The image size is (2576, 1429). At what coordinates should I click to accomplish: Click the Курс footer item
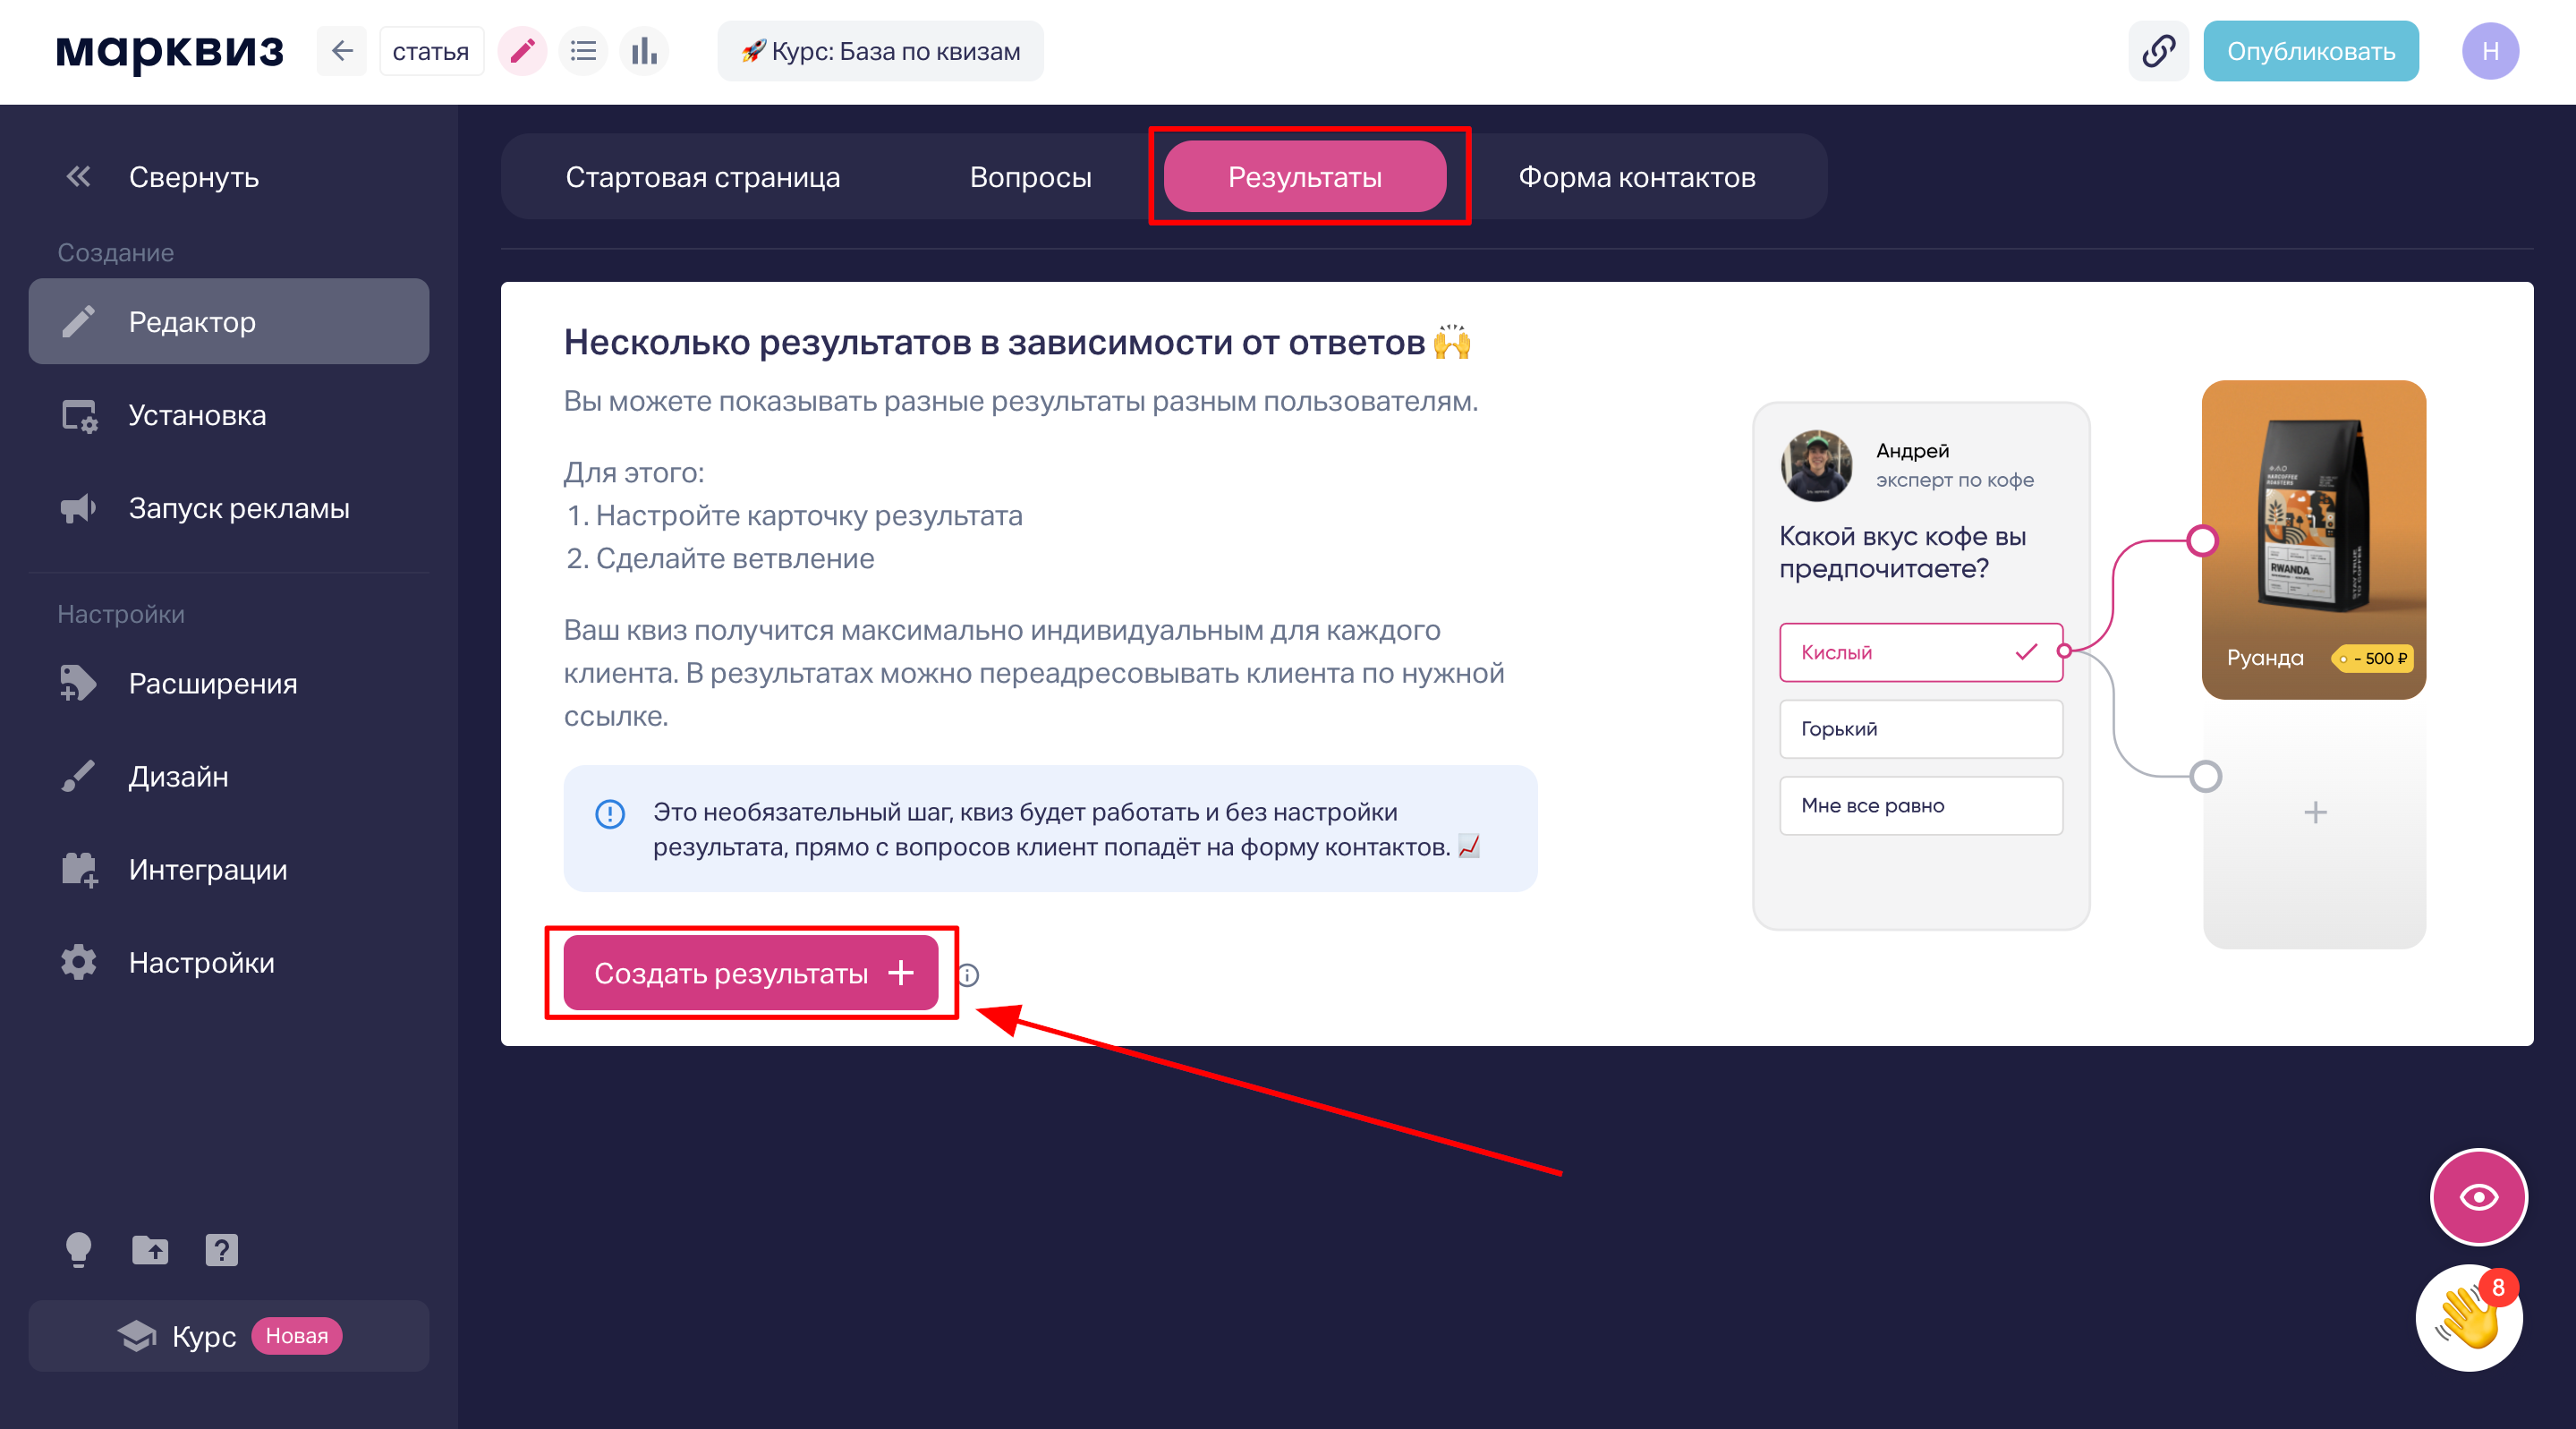coord(206,1336)
